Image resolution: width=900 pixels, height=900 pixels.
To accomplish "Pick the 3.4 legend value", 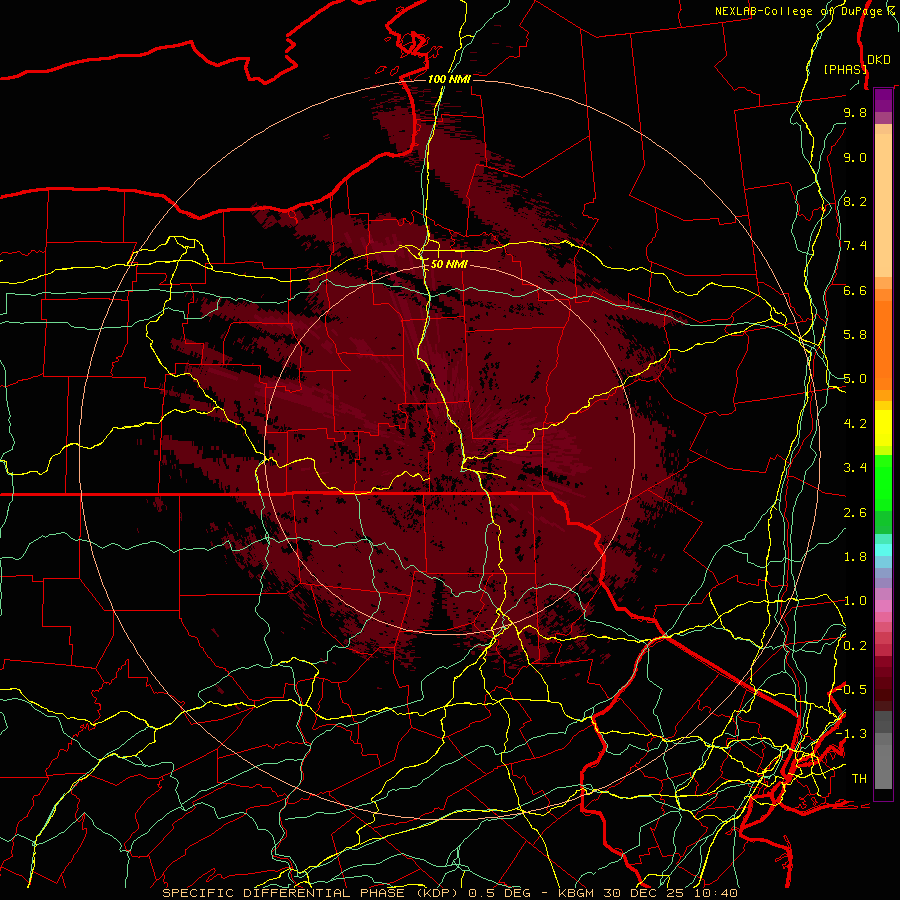I will [x=855, y=468].
